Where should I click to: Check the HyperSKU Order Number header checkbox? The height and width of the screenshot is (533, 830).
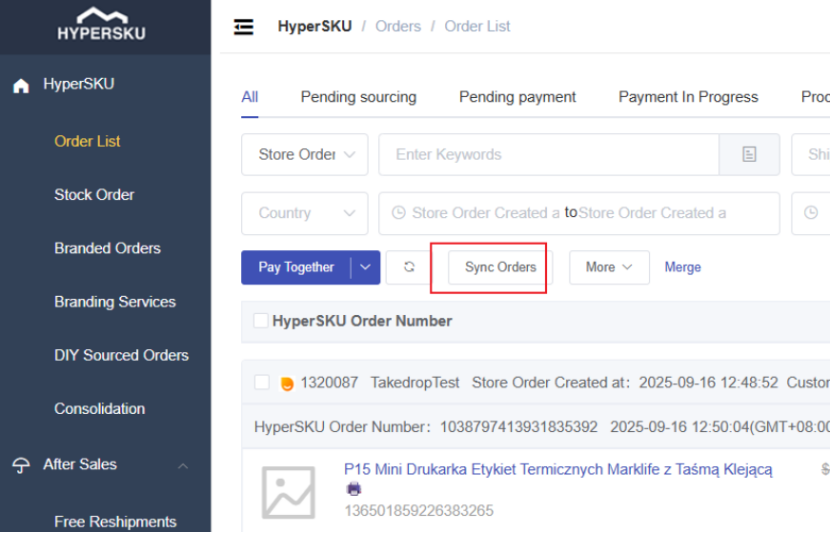point(261,321)
